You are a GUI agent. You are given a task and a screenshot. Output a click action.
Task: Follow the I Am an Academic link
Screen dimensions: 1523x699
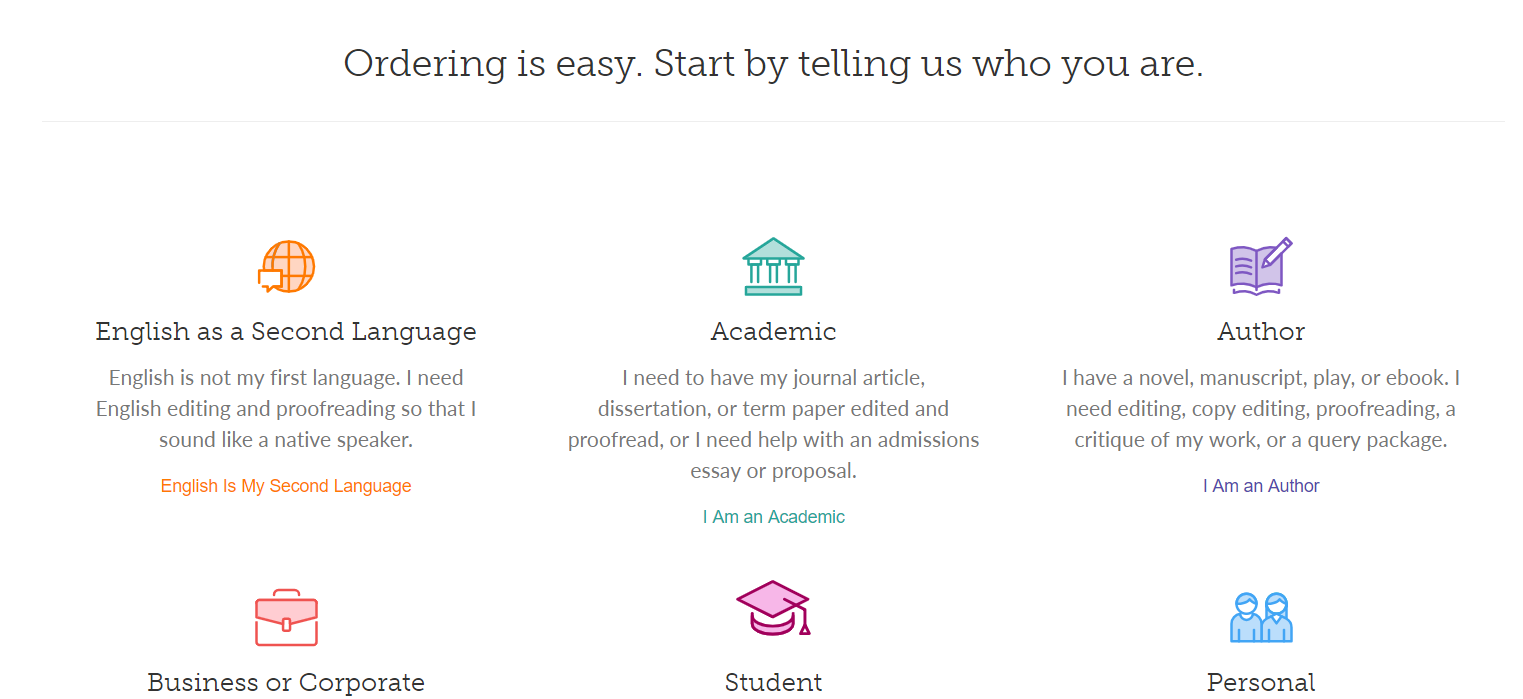(x=773, y=517)
